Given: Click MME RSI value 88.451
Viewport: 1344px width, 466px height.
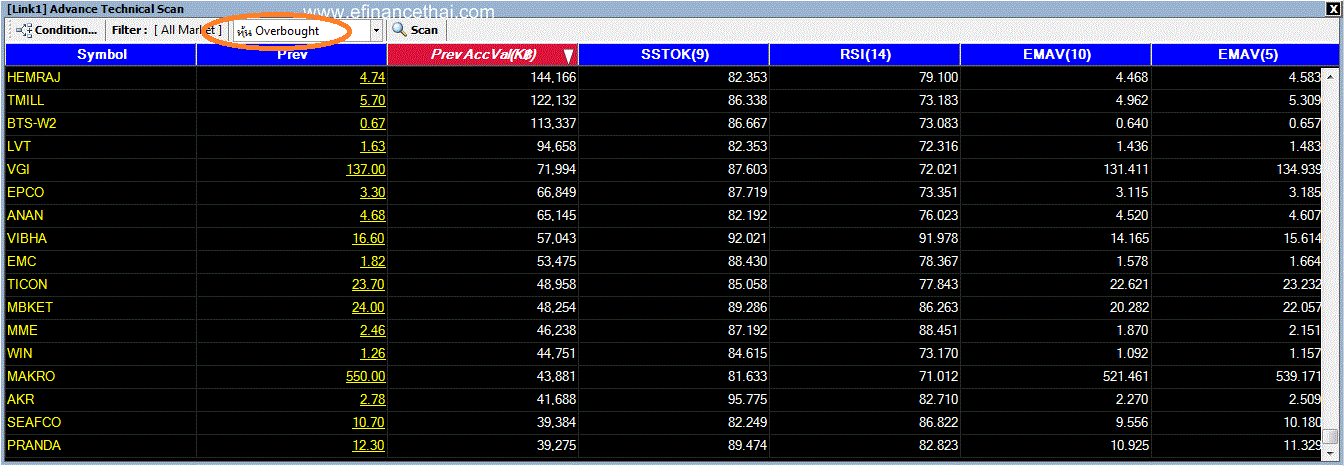Looking at the screenshot, I should pyautogui.click(x=937, y=330).
